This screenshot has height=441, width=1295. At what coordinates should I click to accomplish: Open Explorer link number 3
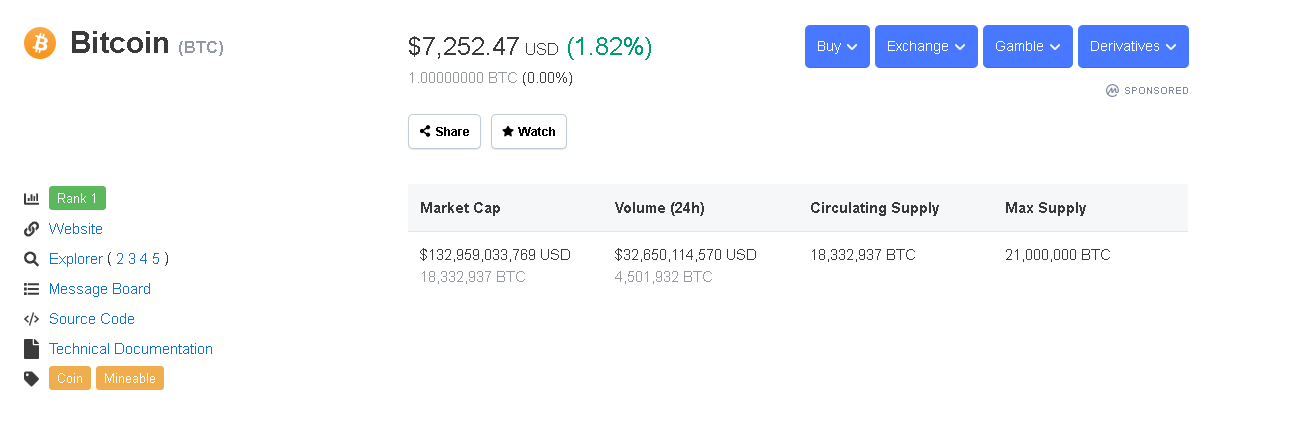click(x=143, y=259)
